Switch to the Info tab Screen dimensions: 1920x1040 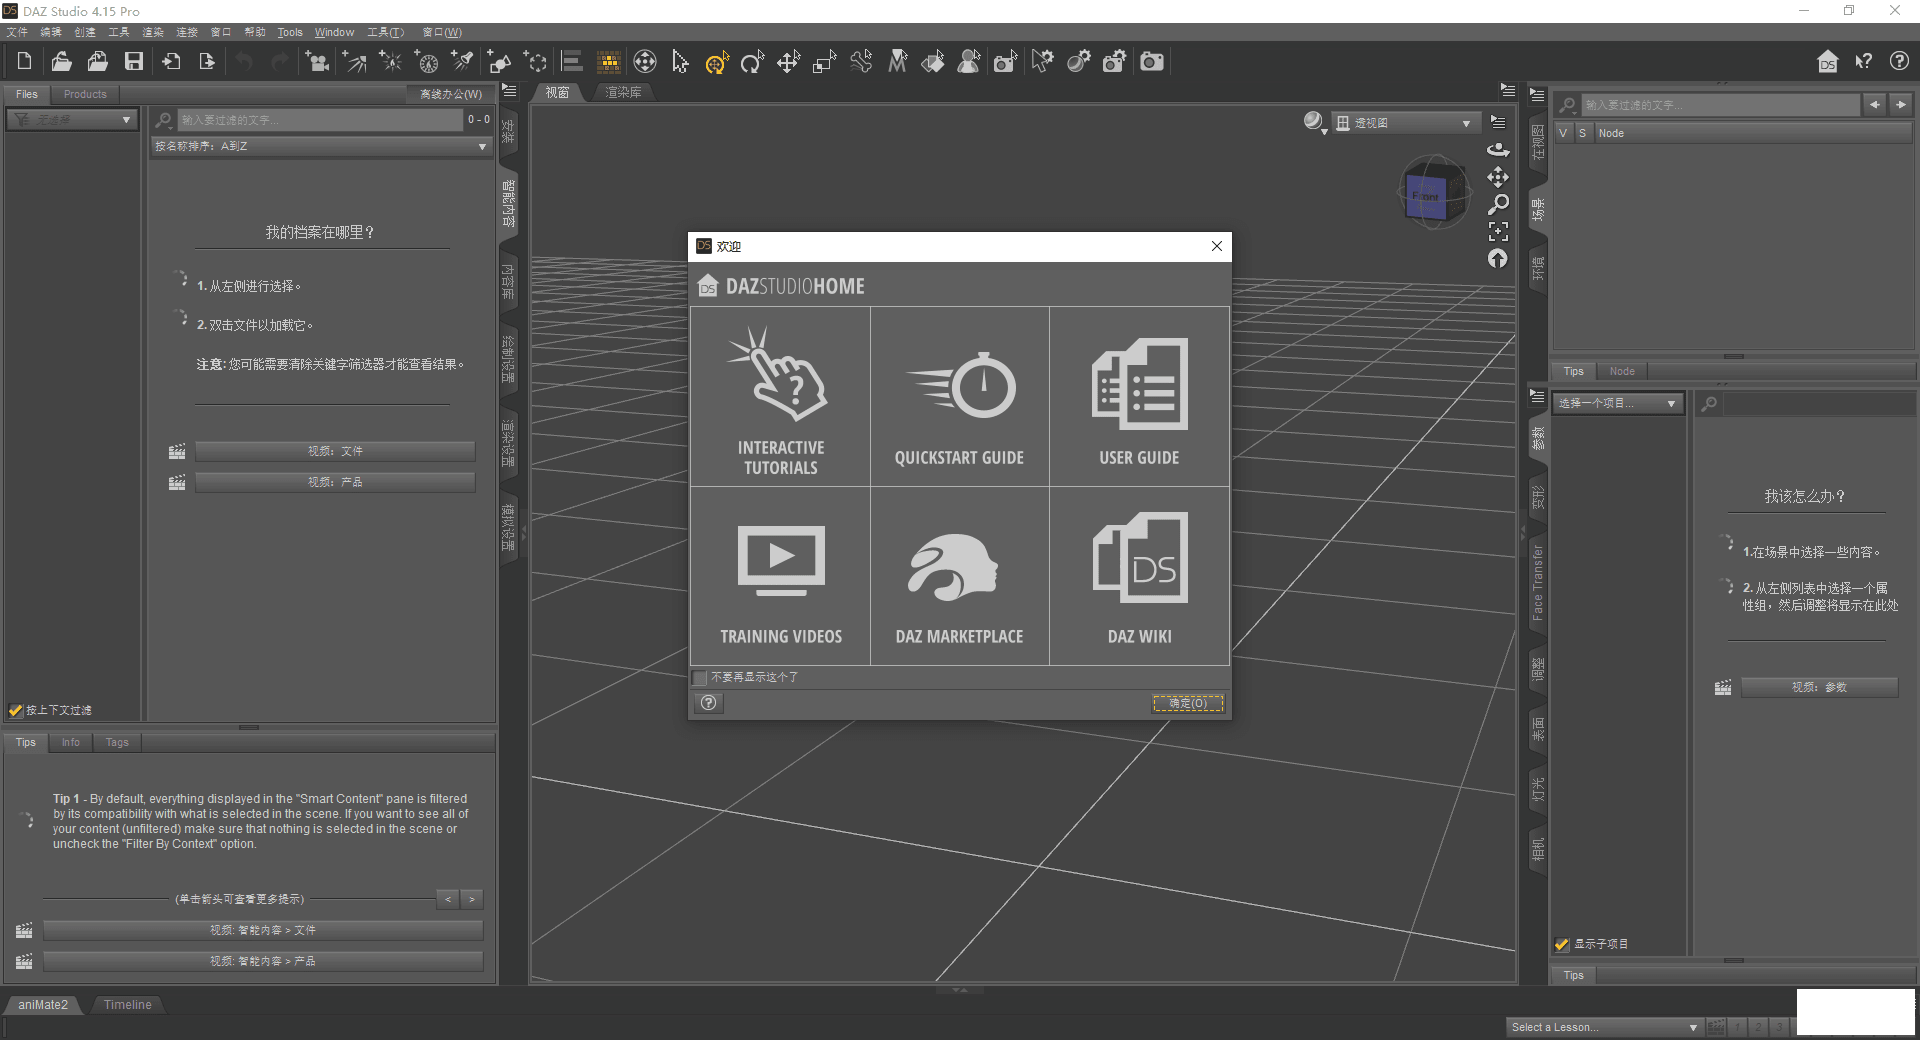pos(70,742)
